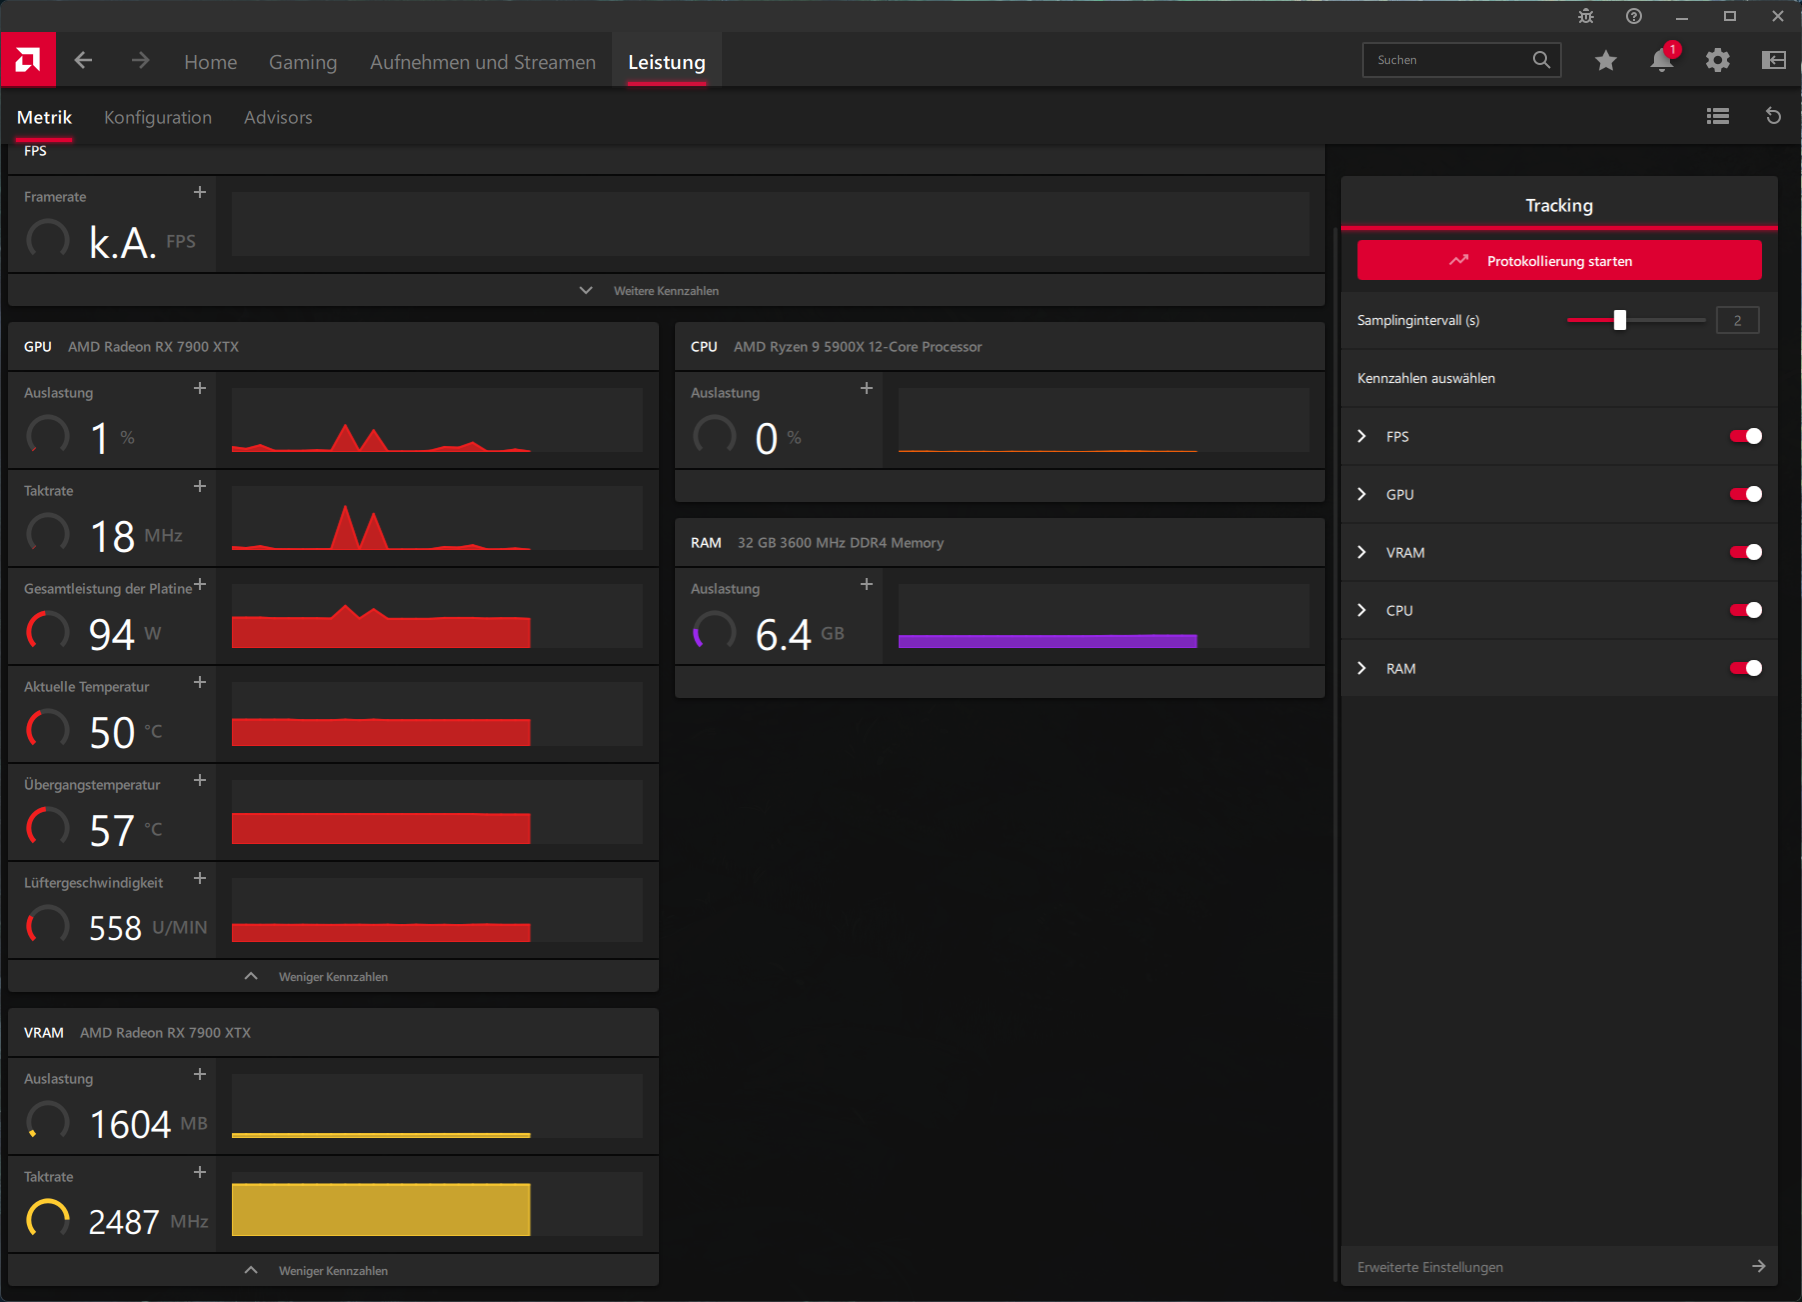
Task: Click '32 GB 3600 MHz DDR4 Memory' label
Action: click(x=841, y=543)
